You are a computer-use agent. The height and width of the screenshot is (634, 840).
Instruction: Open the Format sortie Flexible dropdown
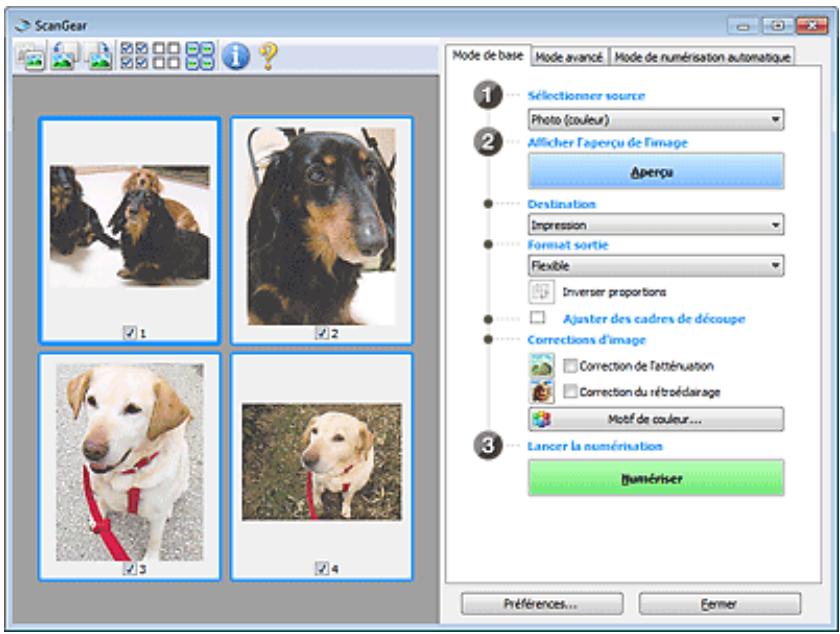pyautogui.click(x=656, y=265)
